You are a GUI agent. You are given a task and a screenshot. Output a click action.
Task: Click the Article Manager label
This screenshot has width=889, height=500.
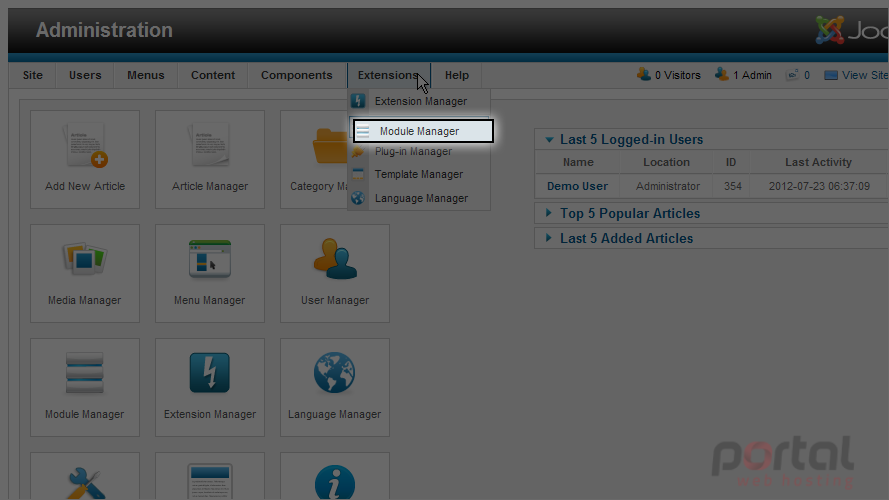pyautogui.click(x=210, y=186)
